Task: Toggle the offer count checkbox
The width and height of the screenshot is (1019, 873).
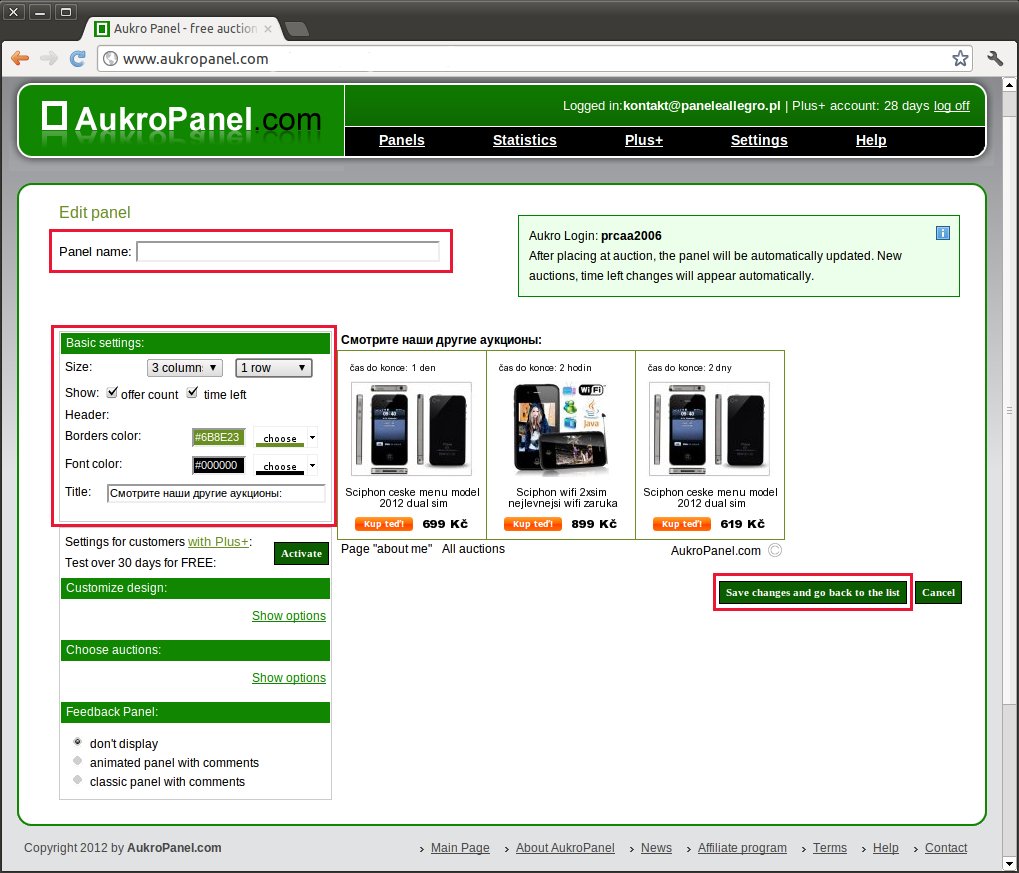Action: (112, 392)
